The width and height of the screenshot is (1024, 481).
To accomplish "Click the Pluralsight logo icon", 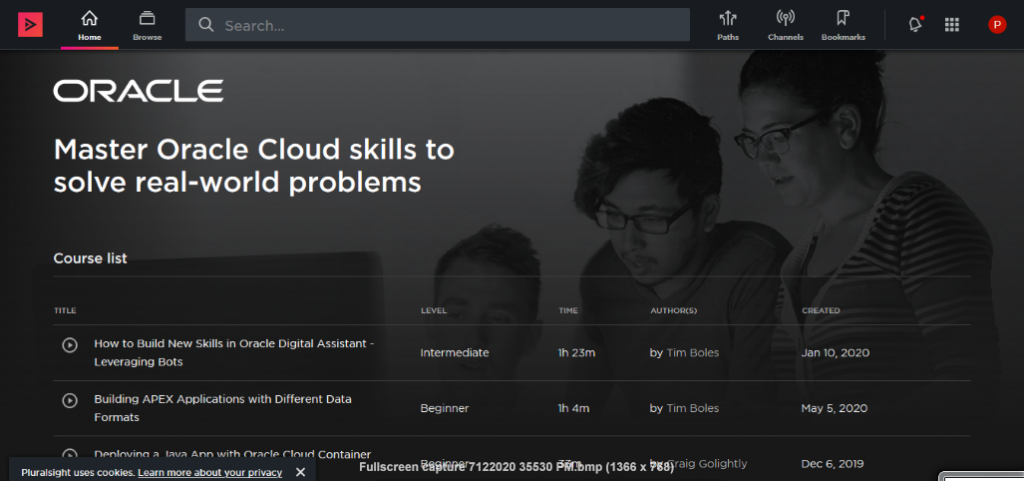I will (30, 25).
